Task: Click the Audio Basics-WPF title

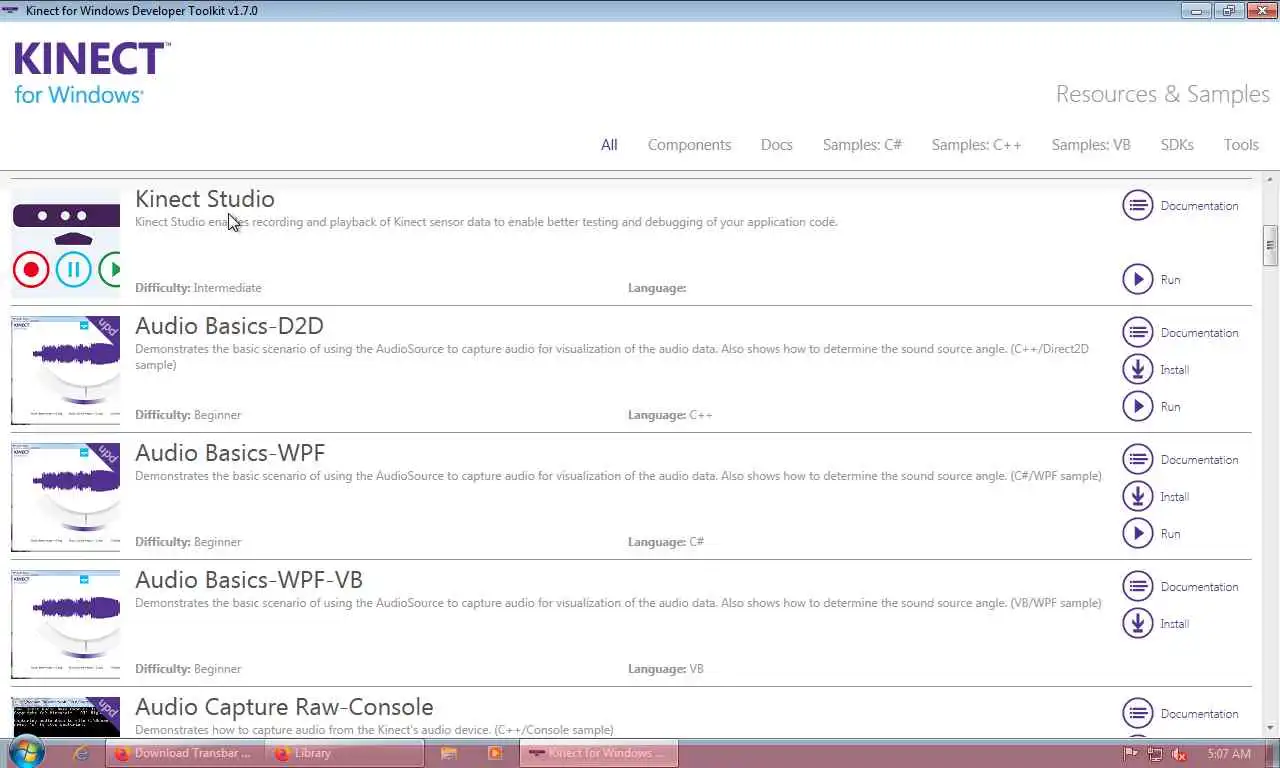Action: pos(230,453)
